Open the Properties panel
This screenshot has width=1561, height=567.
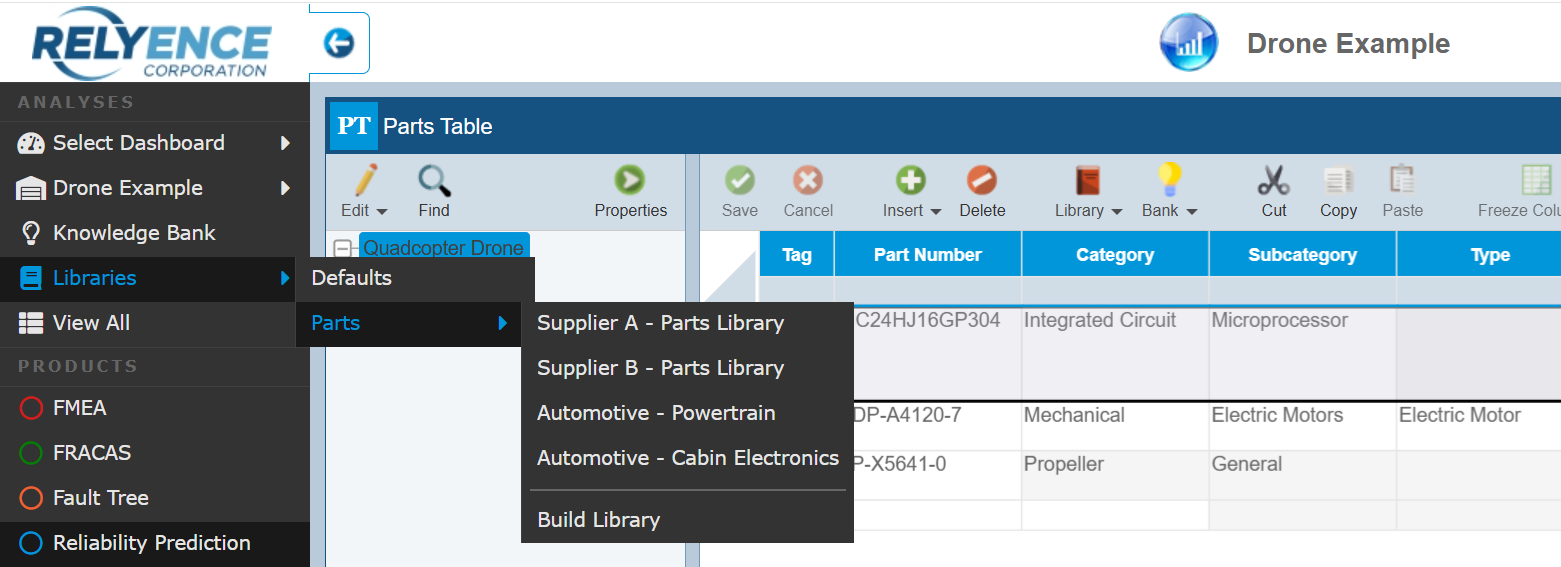[x=630, y=192]
